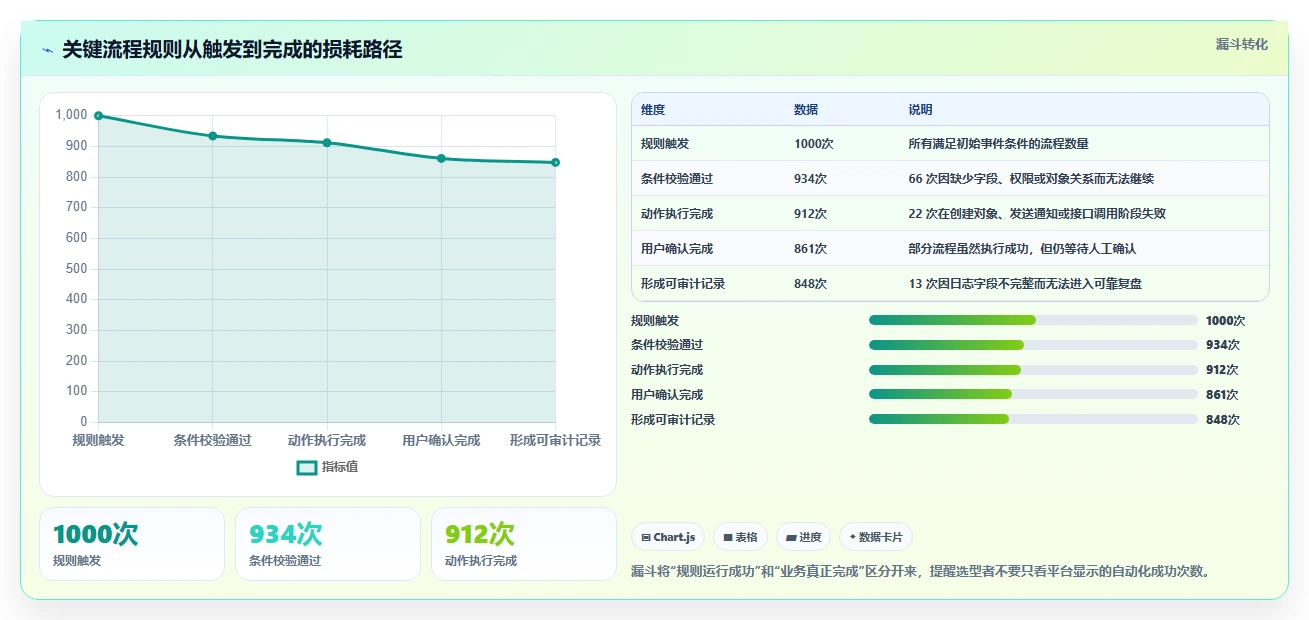Image resolution: width=1309 pixels, height=620 pixels.
Task: Click 条件校验通过 in the table's first column
Action: [677, 179]
